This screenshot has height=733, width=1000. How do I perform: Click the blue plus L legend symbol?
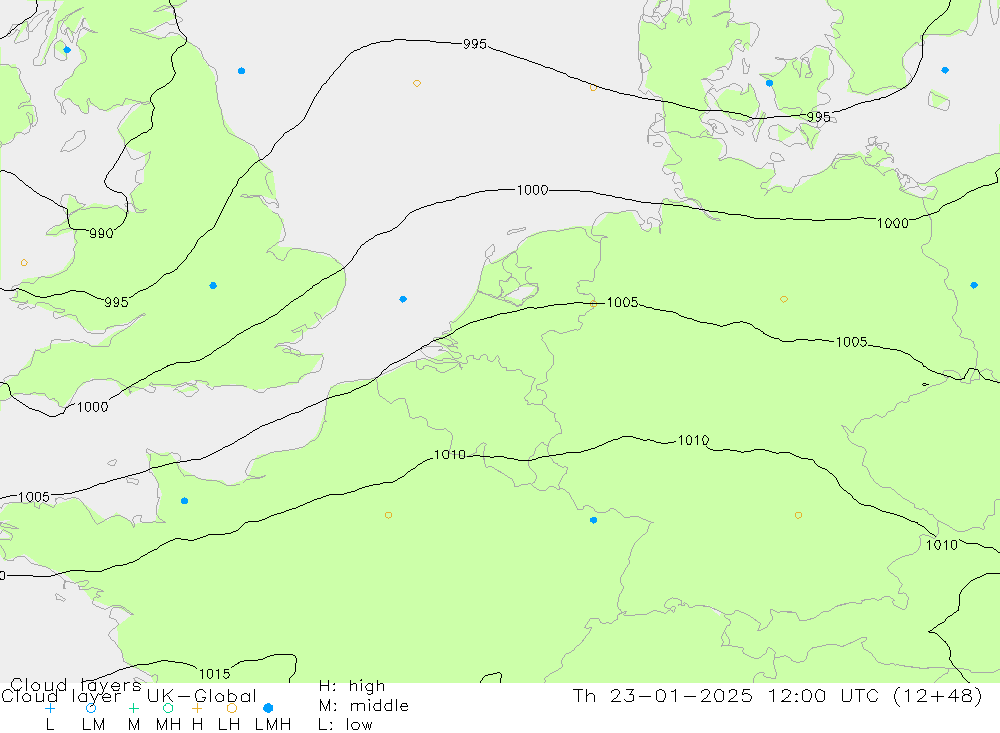pyautogui.click(x=50, y=708)
